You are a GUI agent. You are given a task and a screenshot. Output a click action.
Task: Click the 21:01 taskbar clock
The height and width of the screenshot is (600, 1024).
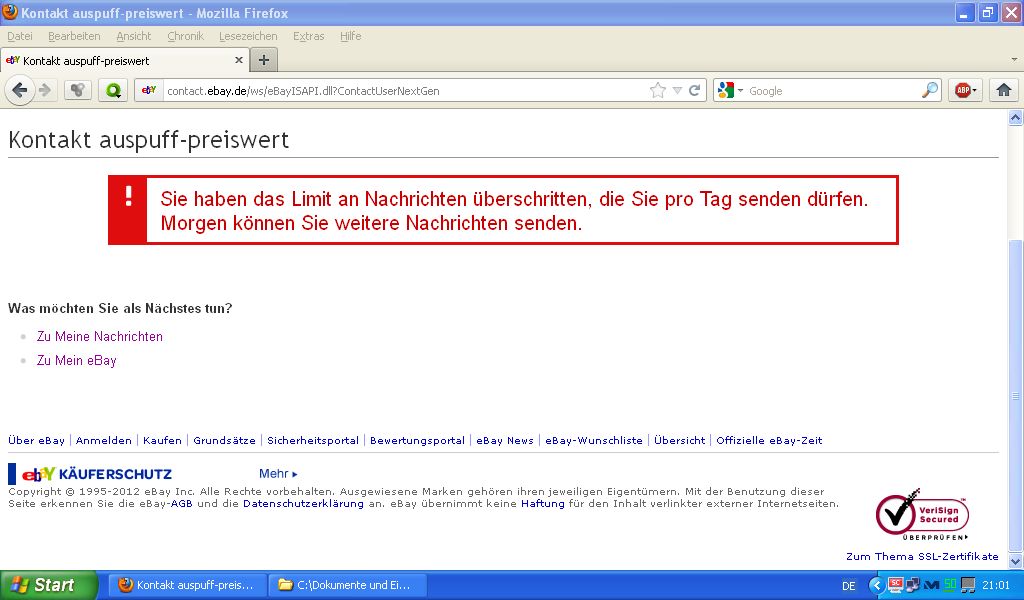click(996, 585)
